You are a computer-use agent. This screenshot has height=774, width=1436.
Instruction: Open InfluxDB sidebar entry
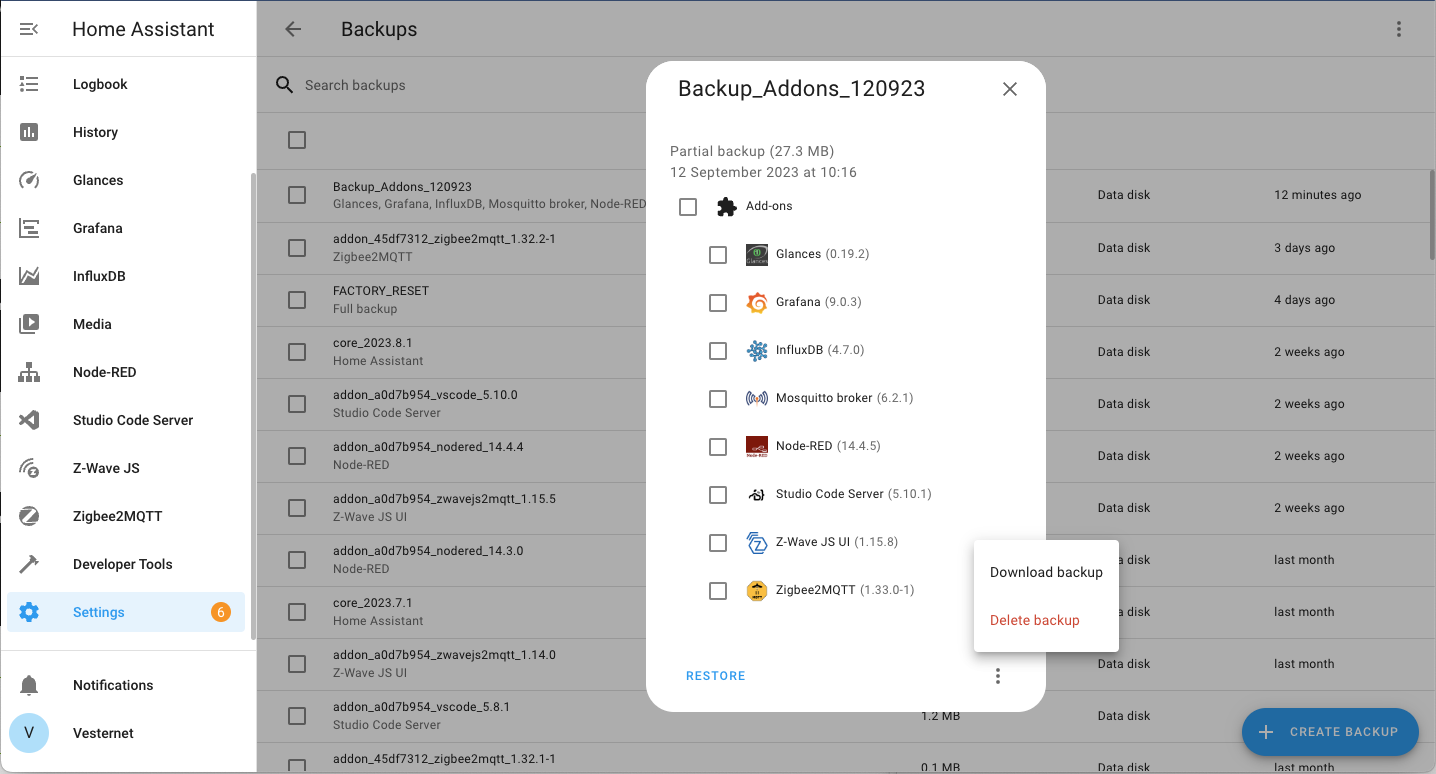126,276
